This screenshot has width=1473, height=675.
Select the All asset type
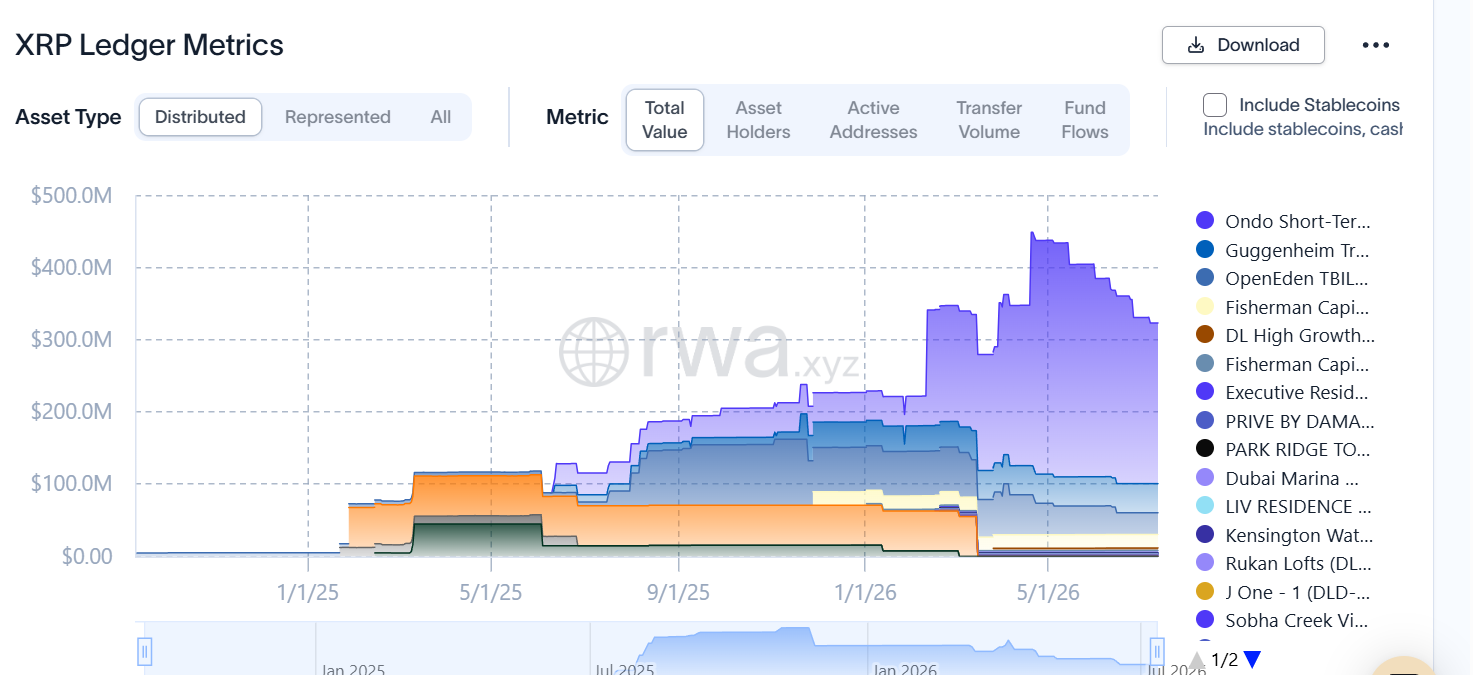tap(441, 117)
